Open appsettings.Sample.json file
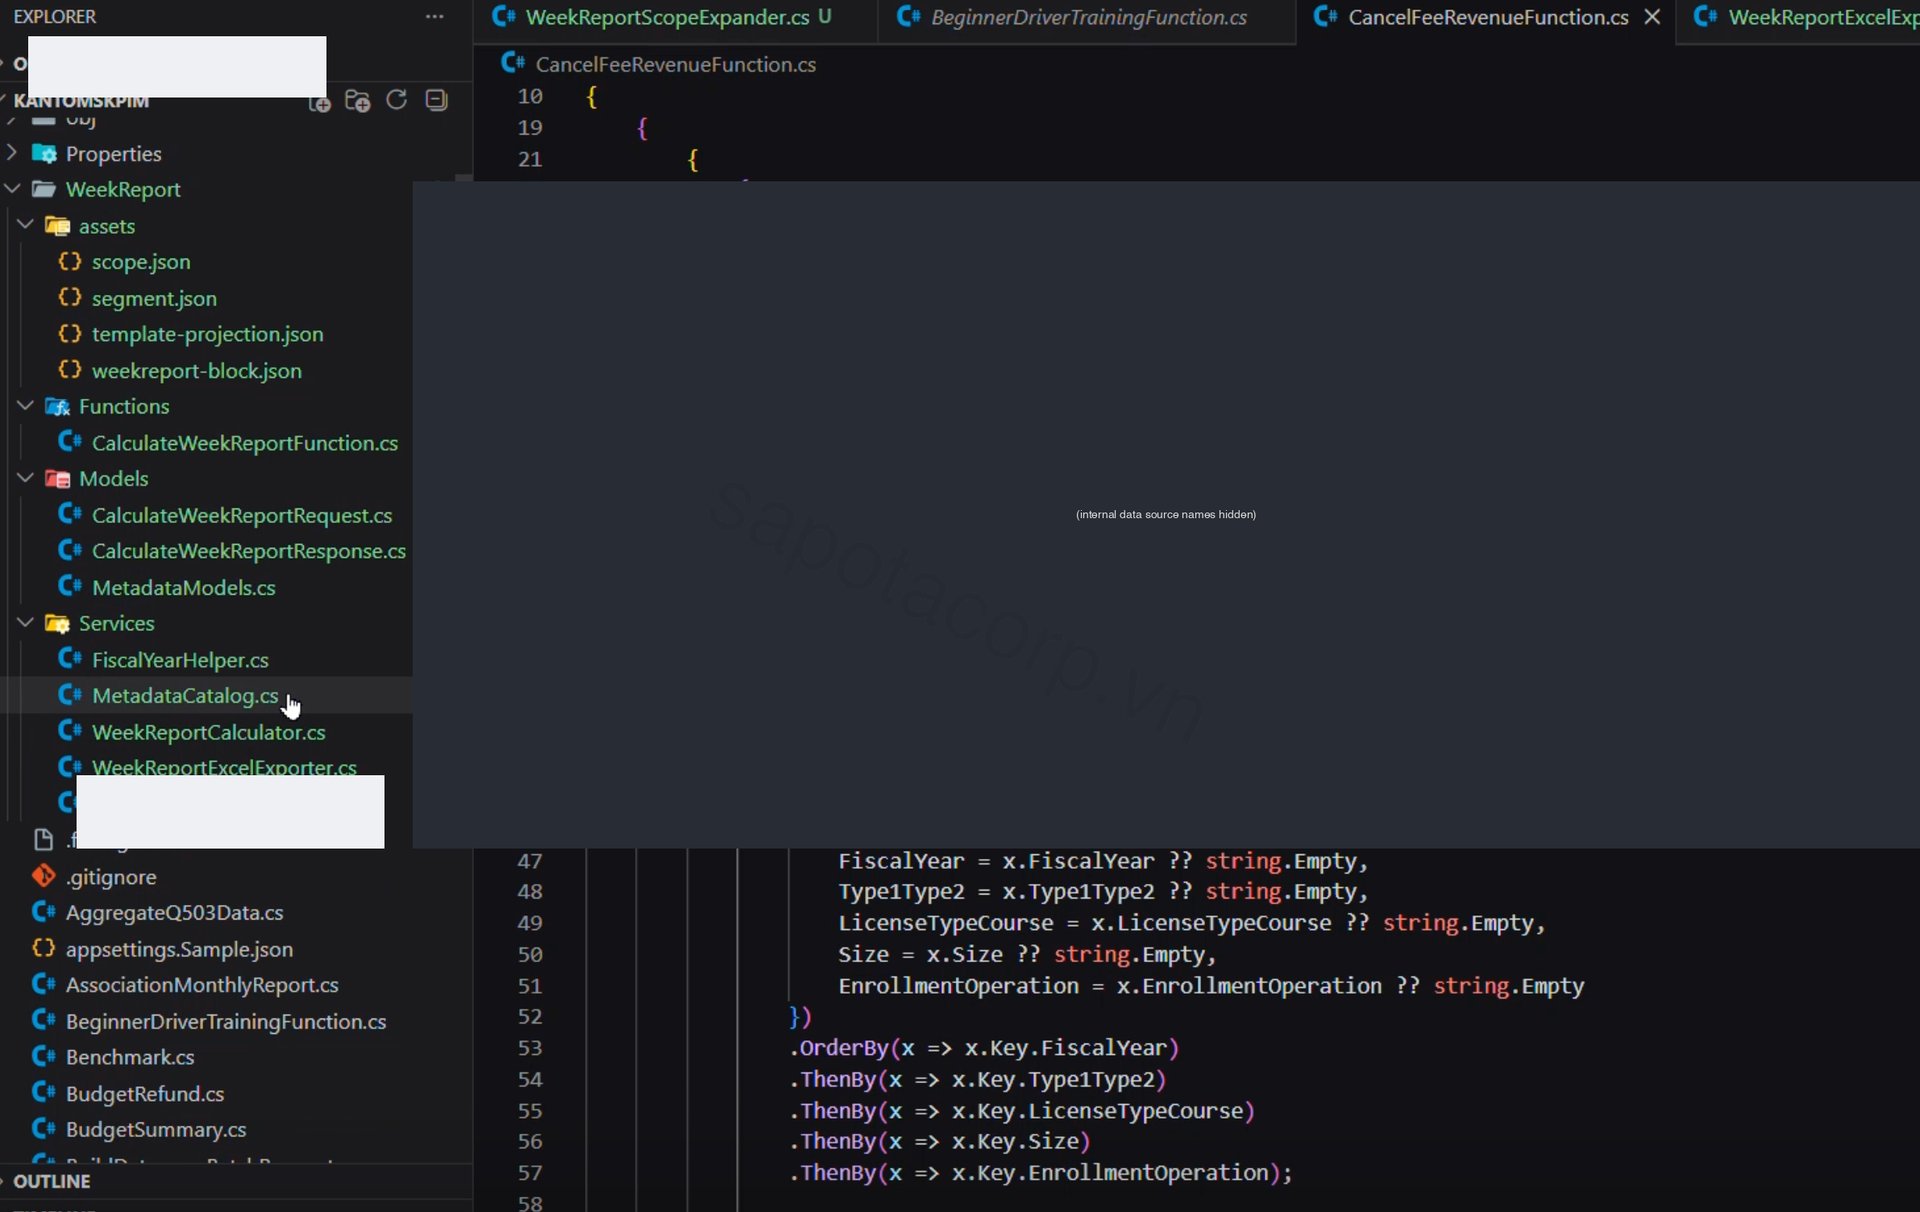Image resolution: width=1920 pixels, height=1212 pixels. (x=179, y=949)
